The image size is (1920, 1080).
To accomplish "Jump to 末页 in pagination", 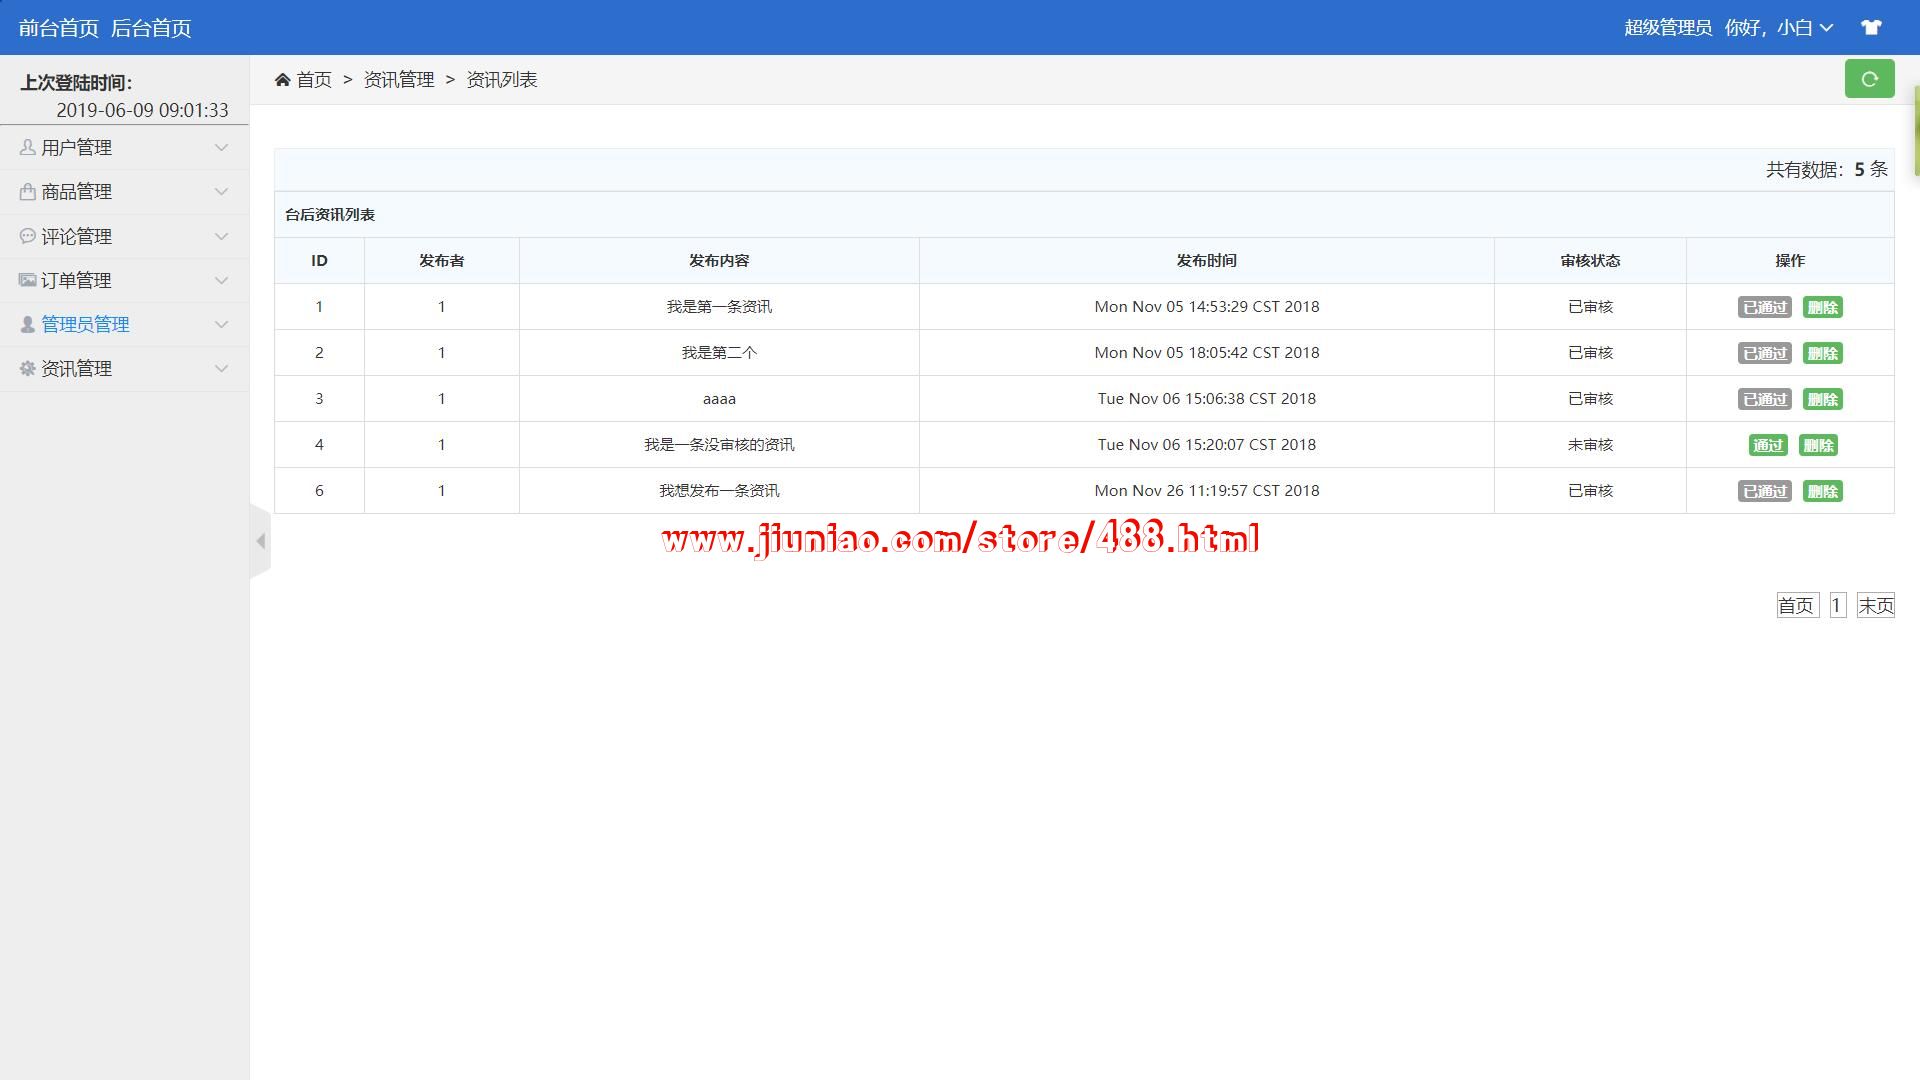I will [1875, 606].
